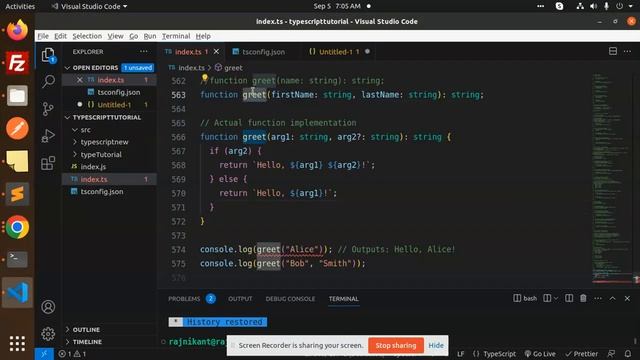640x360 pixels.
Task: Open the Run and Debug view
Action: tap(48, 136)
